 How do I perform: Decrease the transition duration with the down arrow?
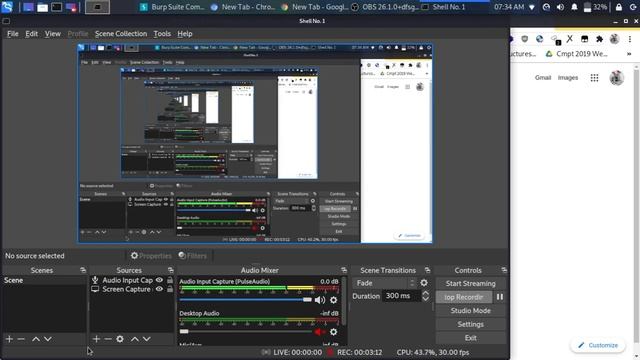426,299
